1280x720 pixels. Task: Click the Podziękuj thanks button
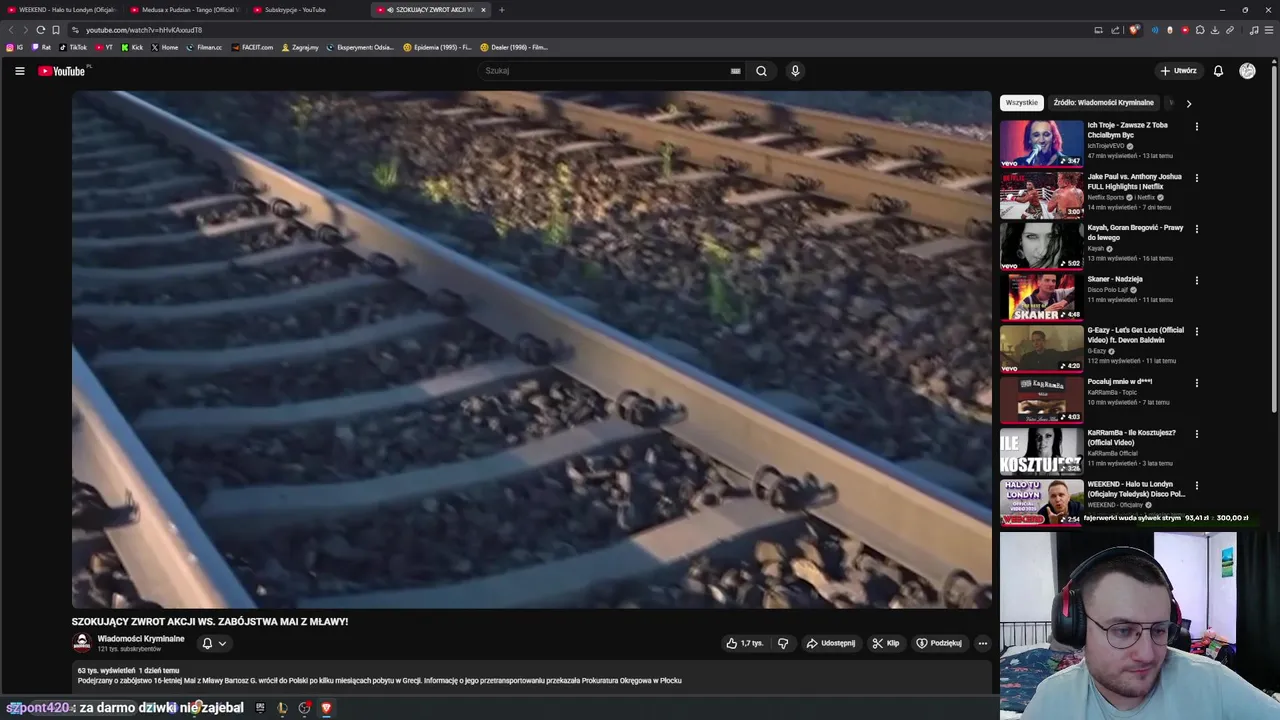(939, 643)
